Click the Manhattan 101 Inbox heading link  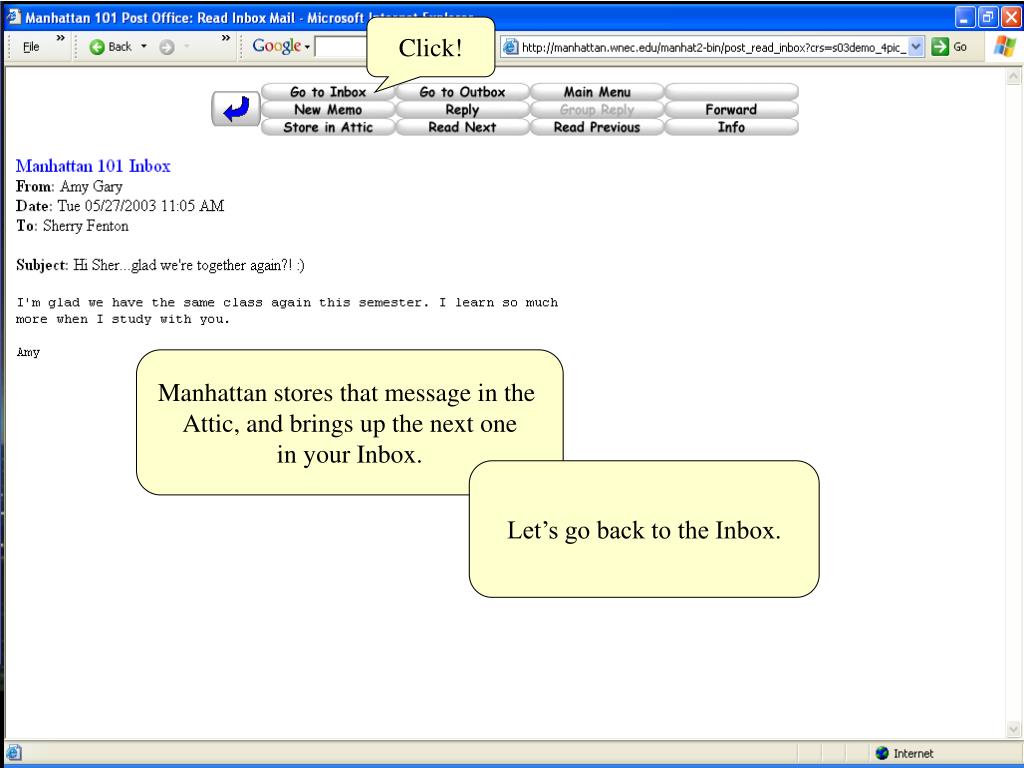[93, 166]
